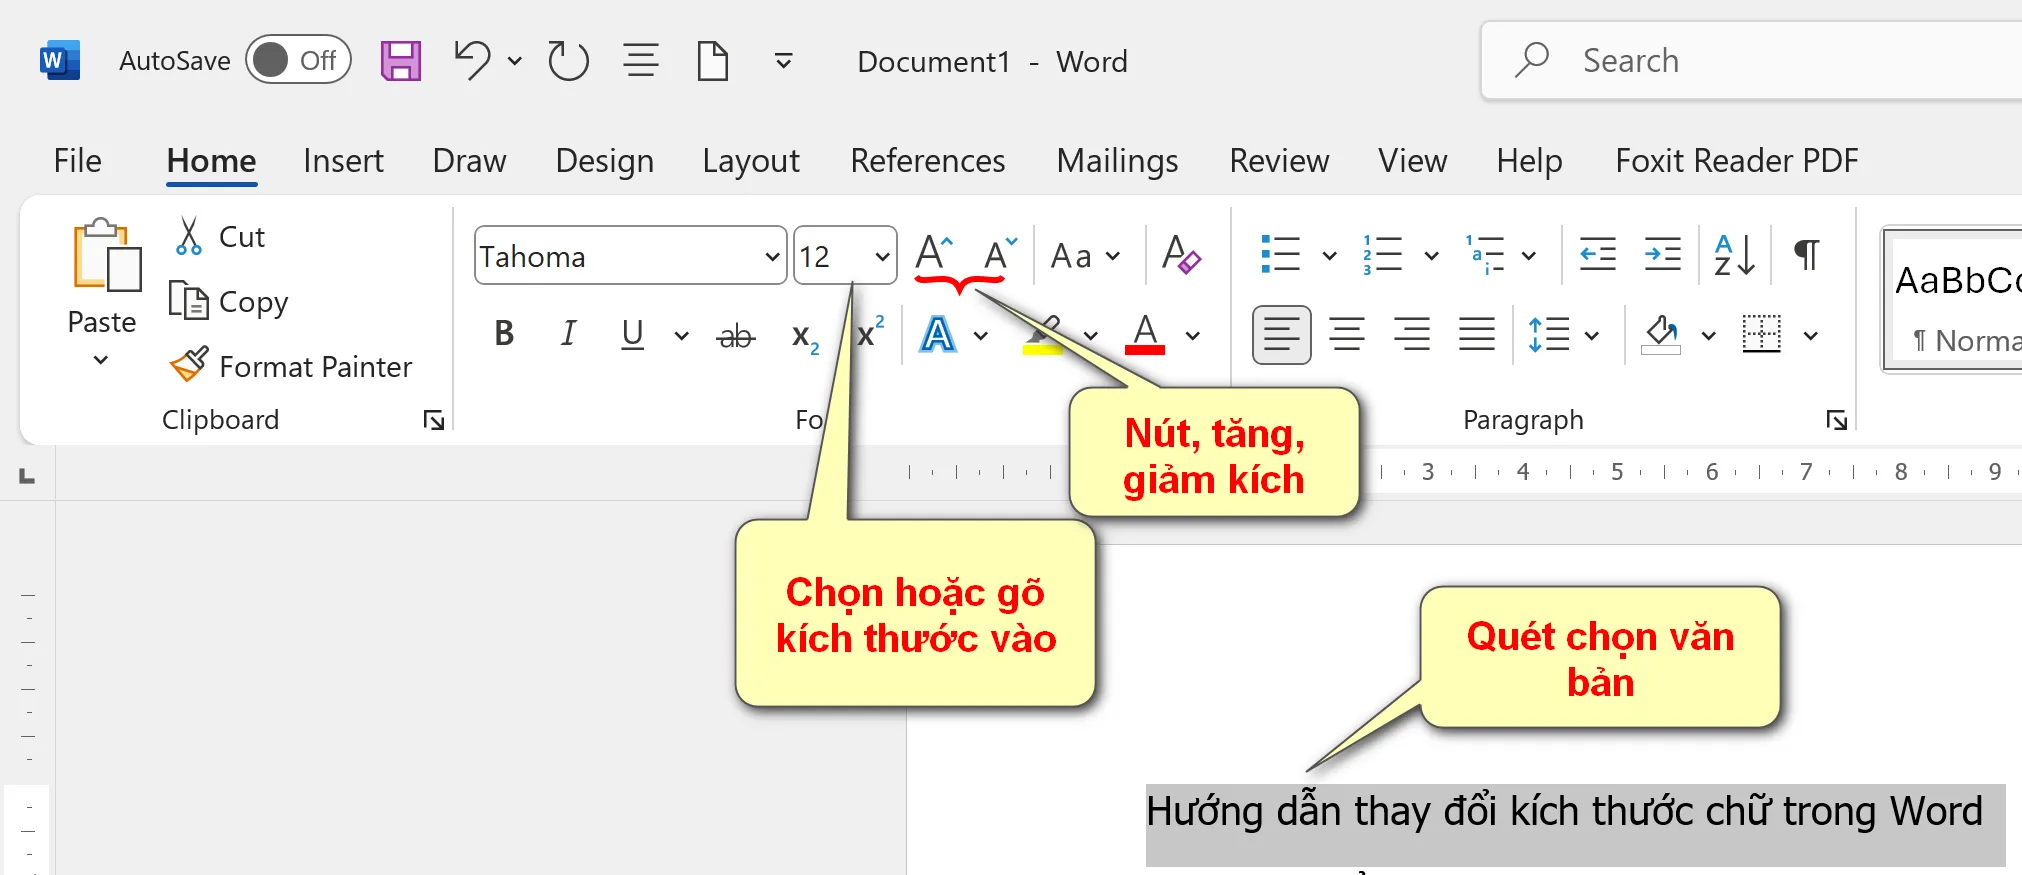Toggle Show/Hide paragraph marks
Image resolution: width=2022 pixels, height=875 pixels.
1806,254
